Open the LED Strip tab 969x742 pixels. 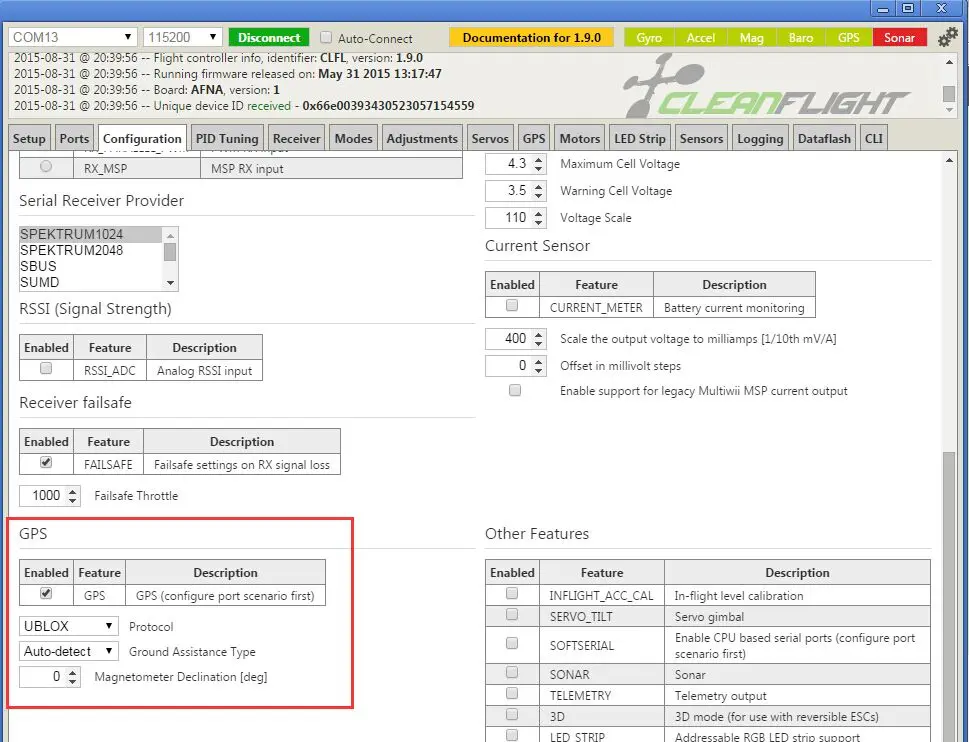640,138
